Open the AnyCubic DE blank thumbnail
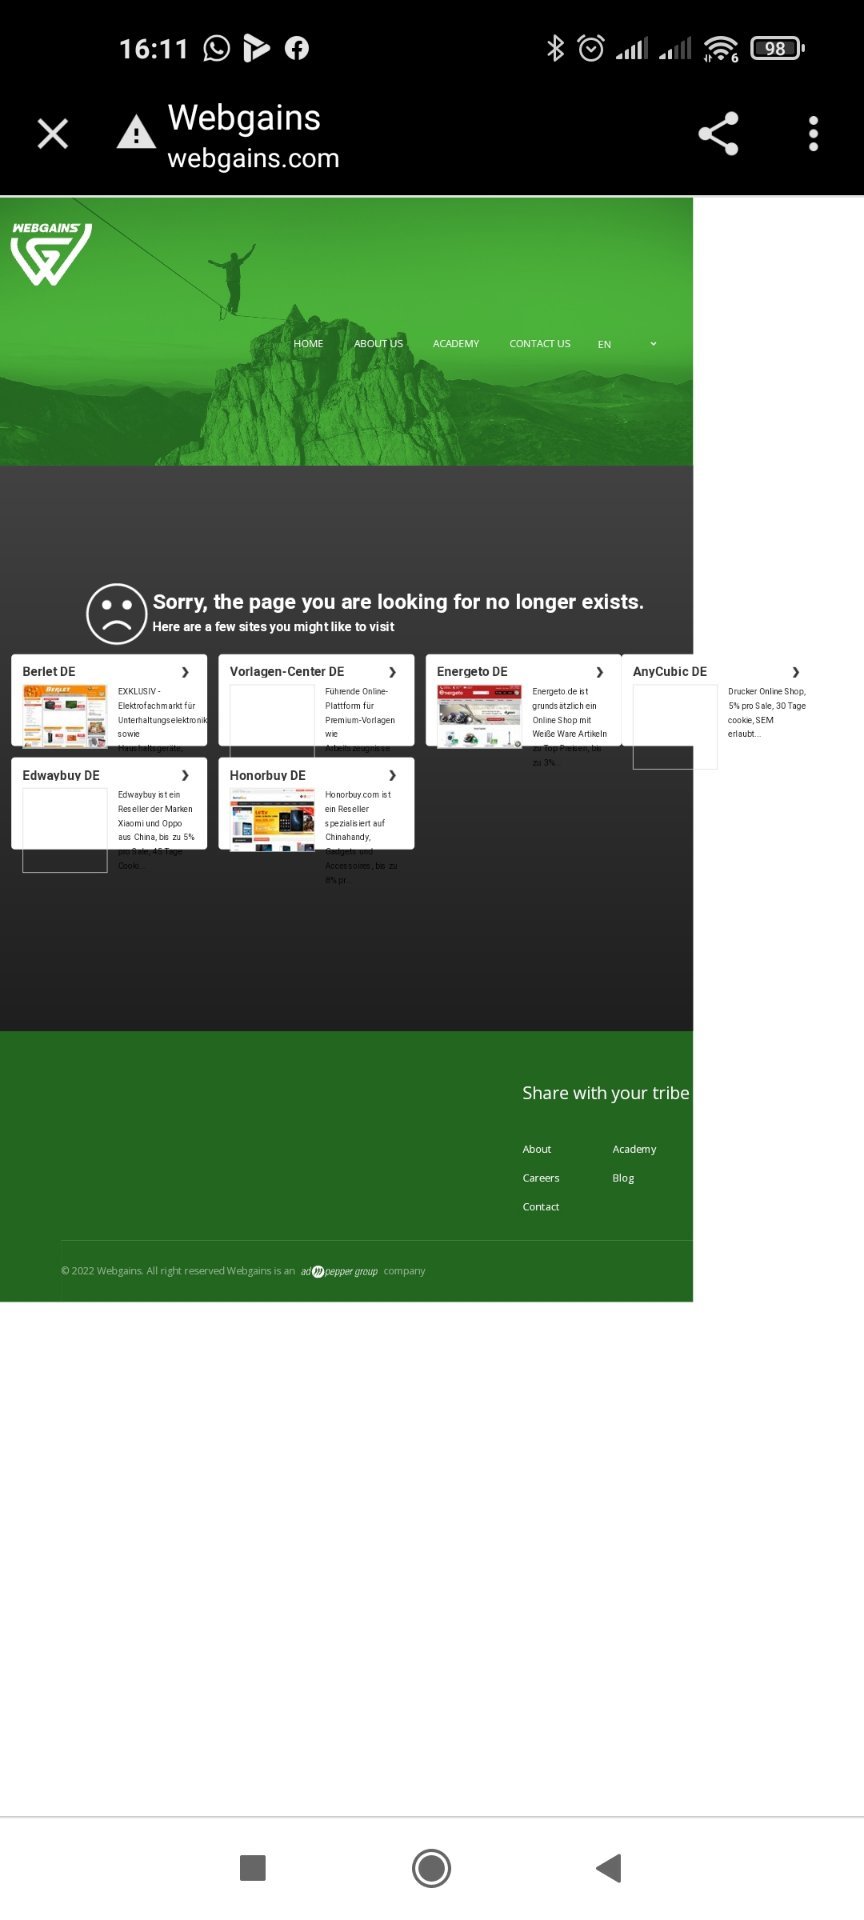864x1920 pixels. click(675, 727)
